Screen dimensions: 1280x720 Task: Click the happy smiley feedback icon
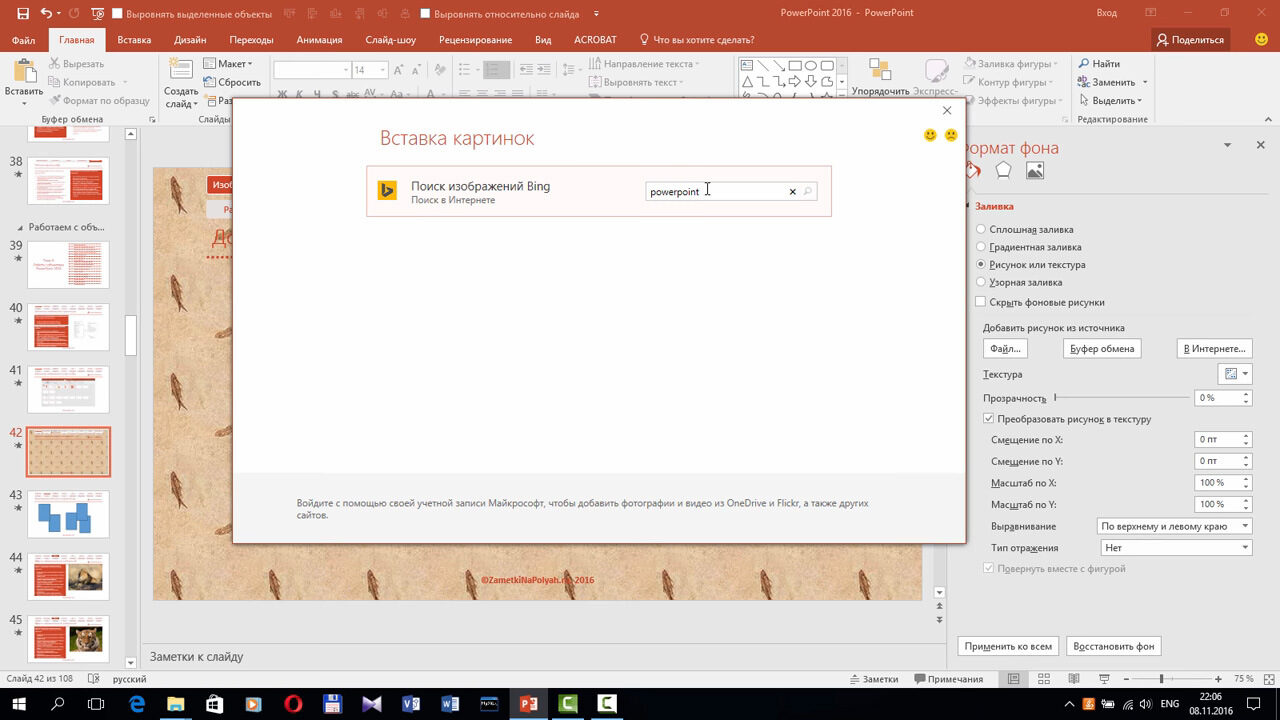point(930,135)
